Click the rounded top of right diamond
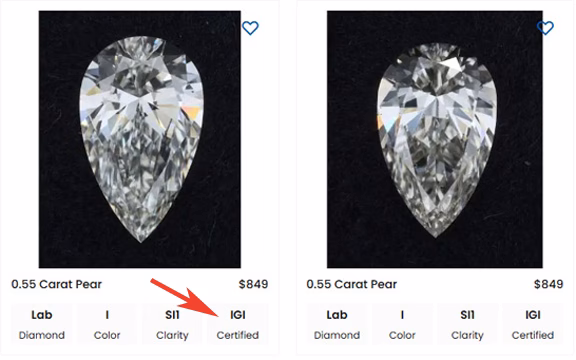Image resolution: width=576 pixels, height=360 pixels. [x=436, y=50]
